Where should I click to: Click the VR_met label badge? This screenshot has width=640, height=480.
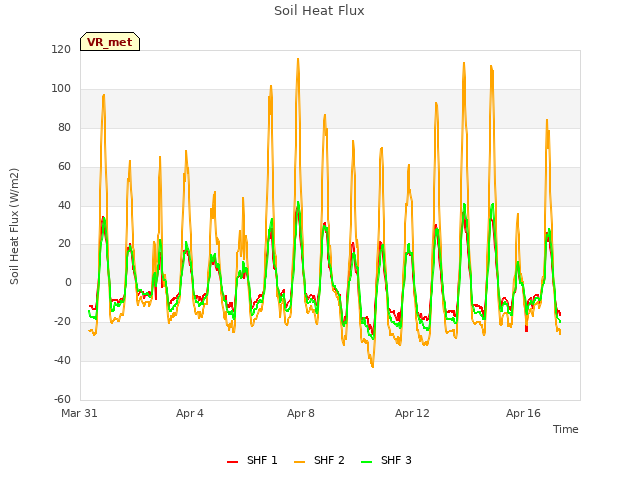(x=110, y=42)
